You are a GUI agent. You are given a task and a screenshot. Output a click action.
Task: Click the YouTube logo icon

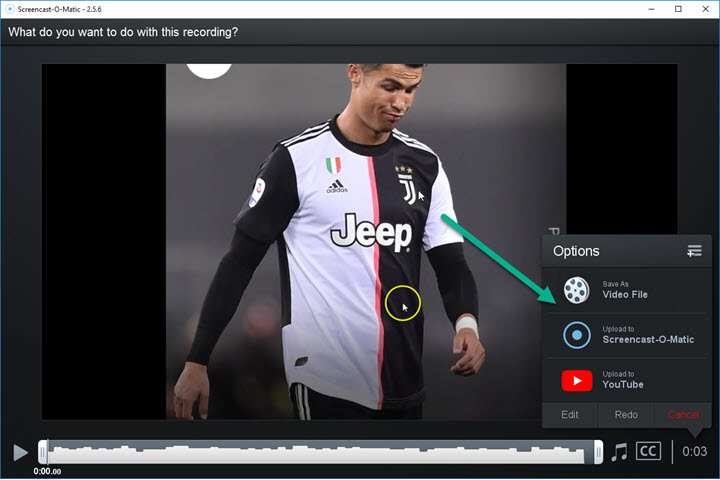click(x=577, y=381)
